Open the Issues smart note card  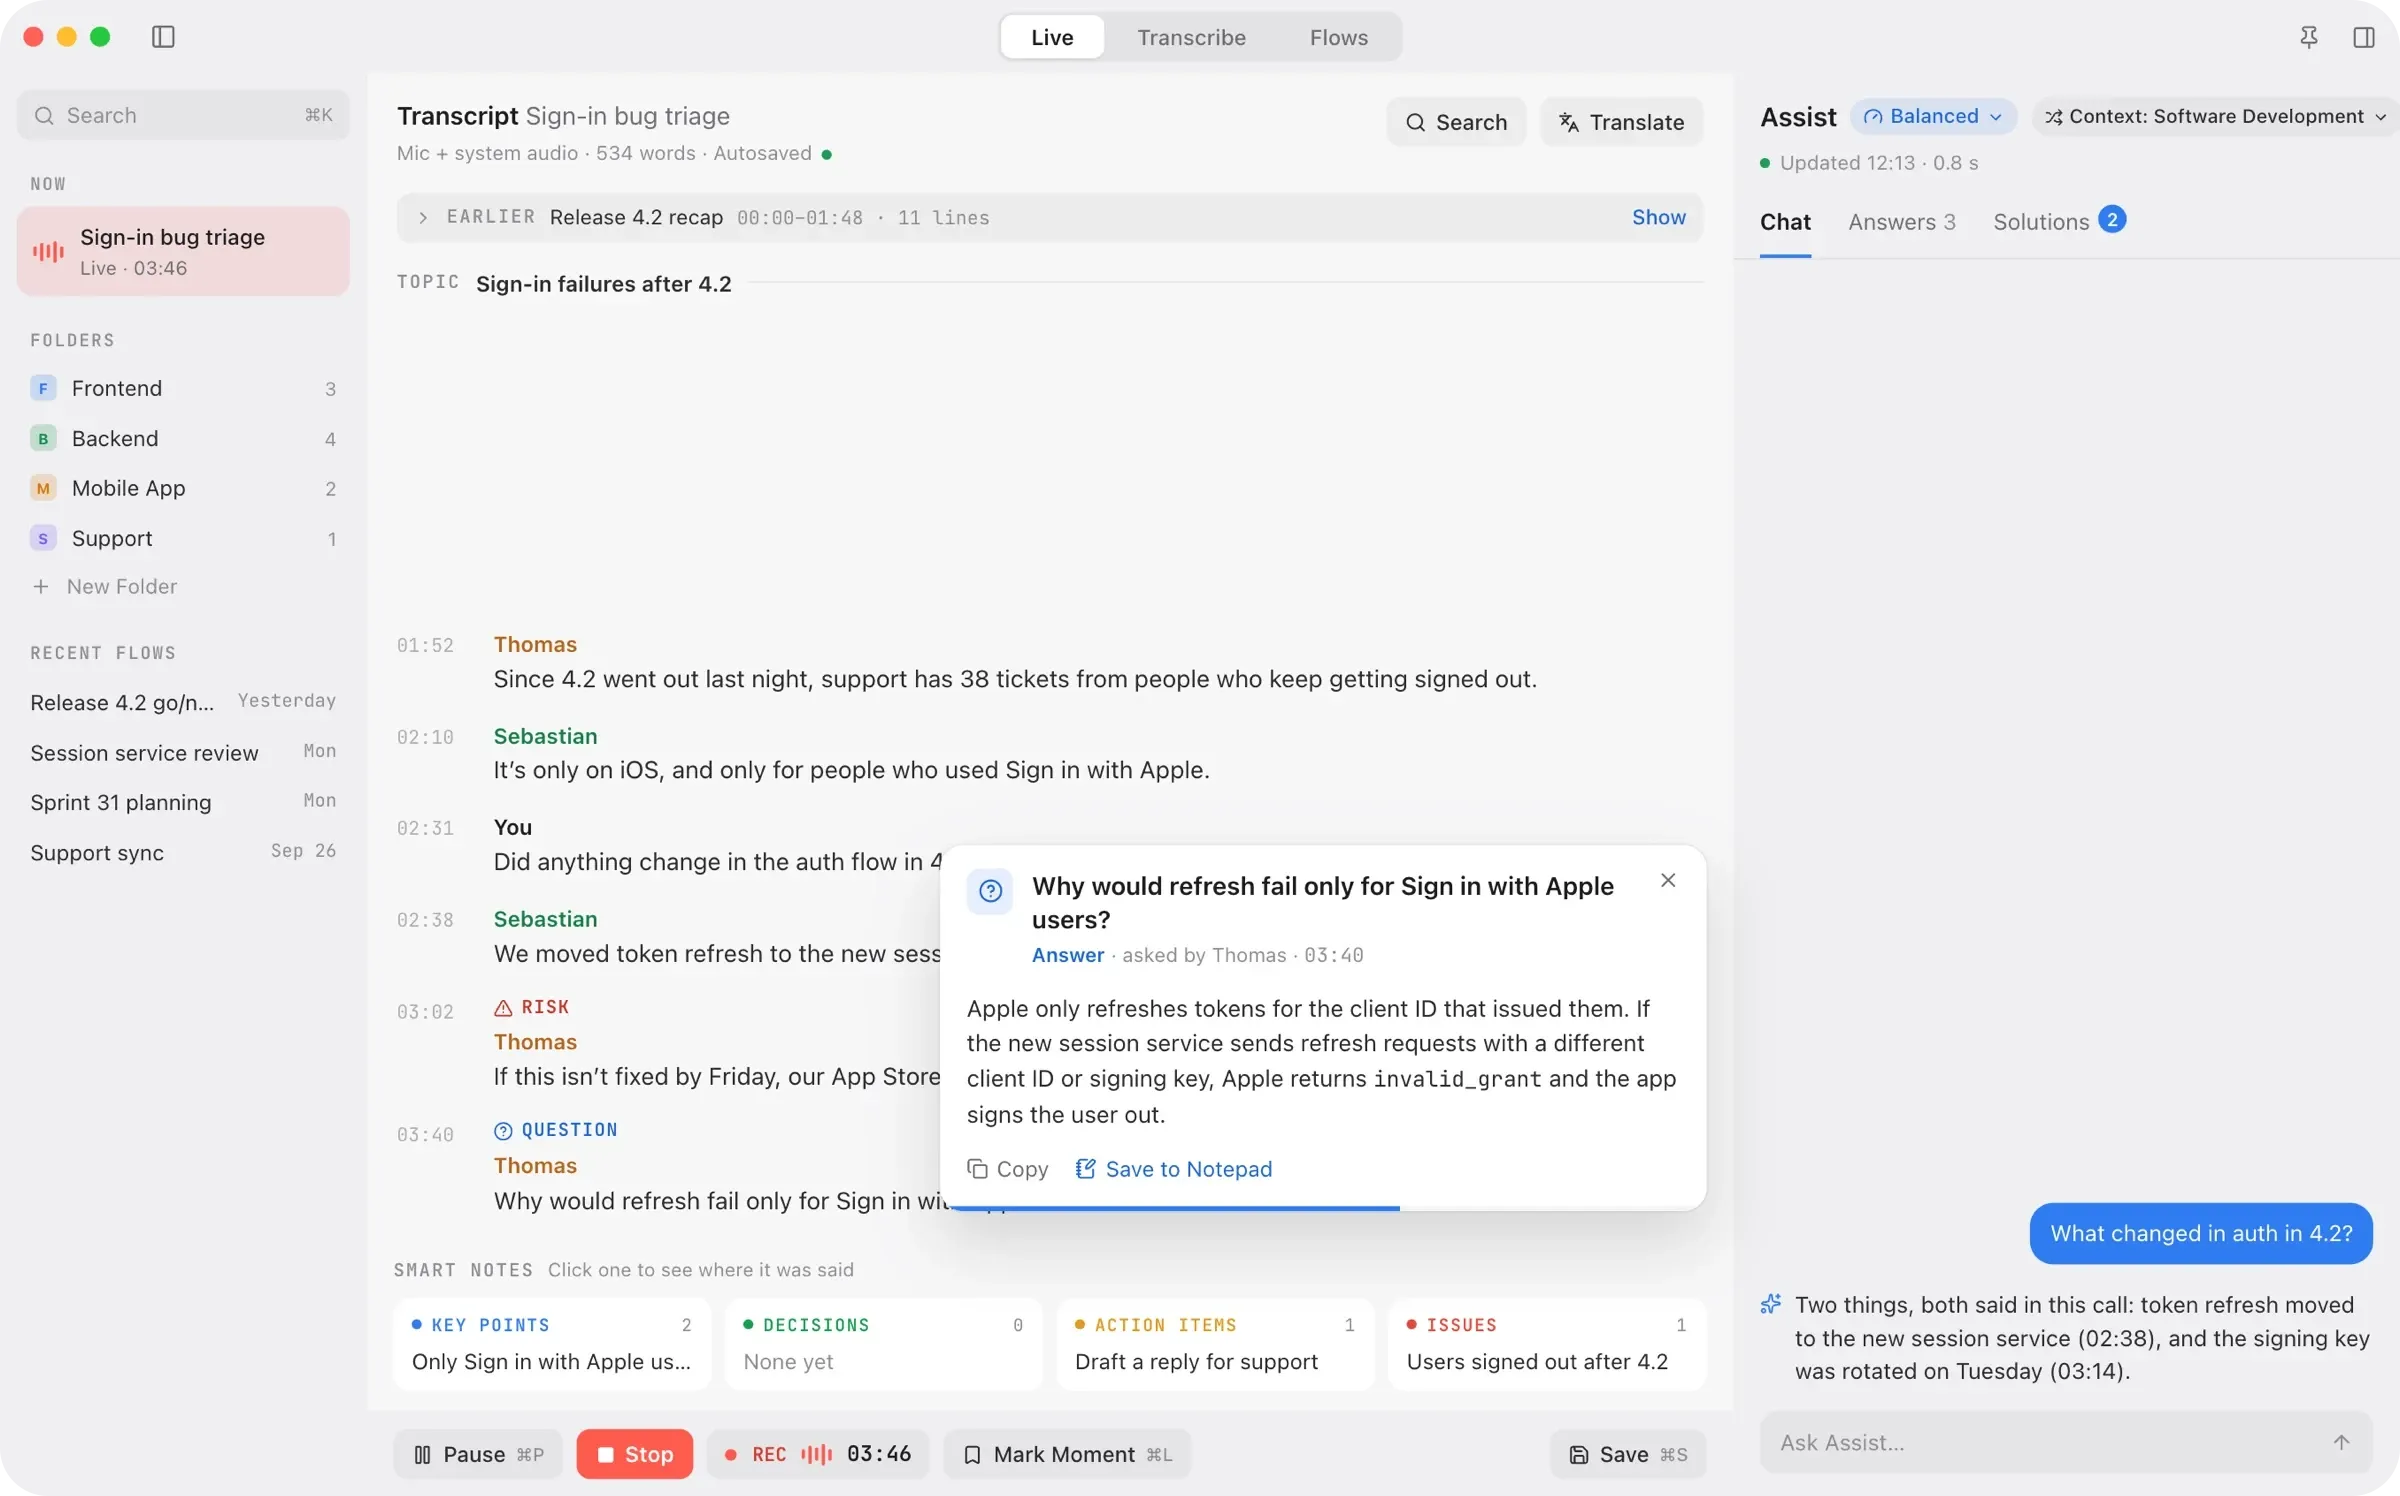[x=1547, y=1343]
